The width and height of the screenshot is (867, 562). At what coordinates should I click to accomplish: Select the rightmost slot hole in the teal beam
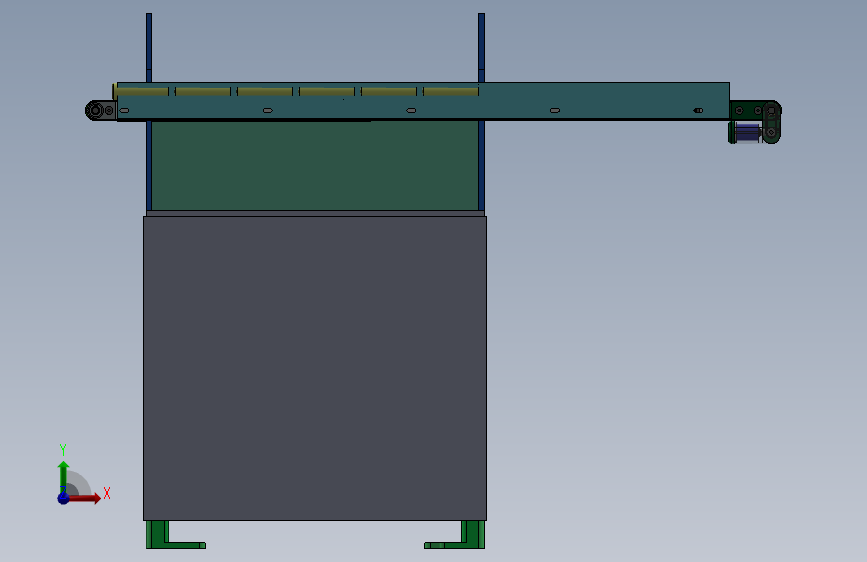click(698, 111)
